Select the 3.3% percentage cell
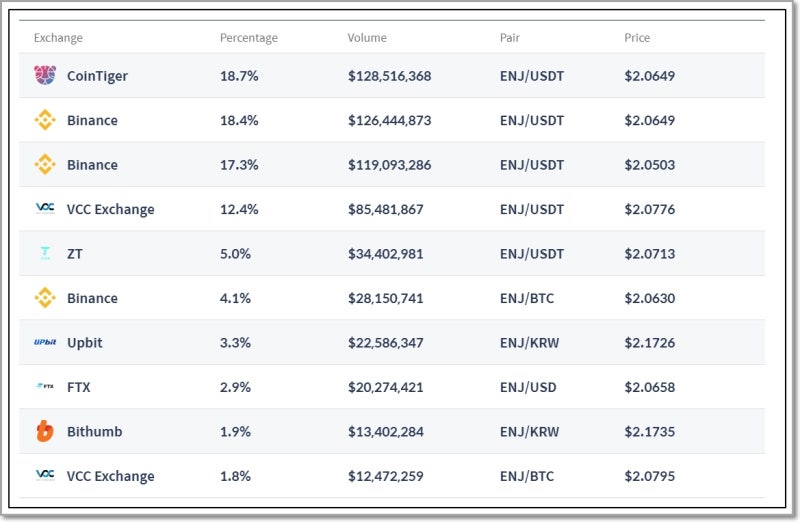The width and height of the screenshot is (800, 522). point(235,342)
